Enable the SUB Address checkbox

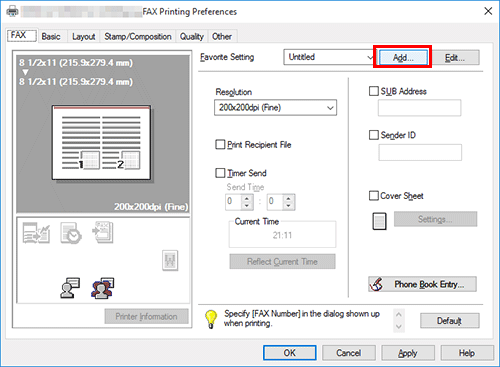coord(374,91)
